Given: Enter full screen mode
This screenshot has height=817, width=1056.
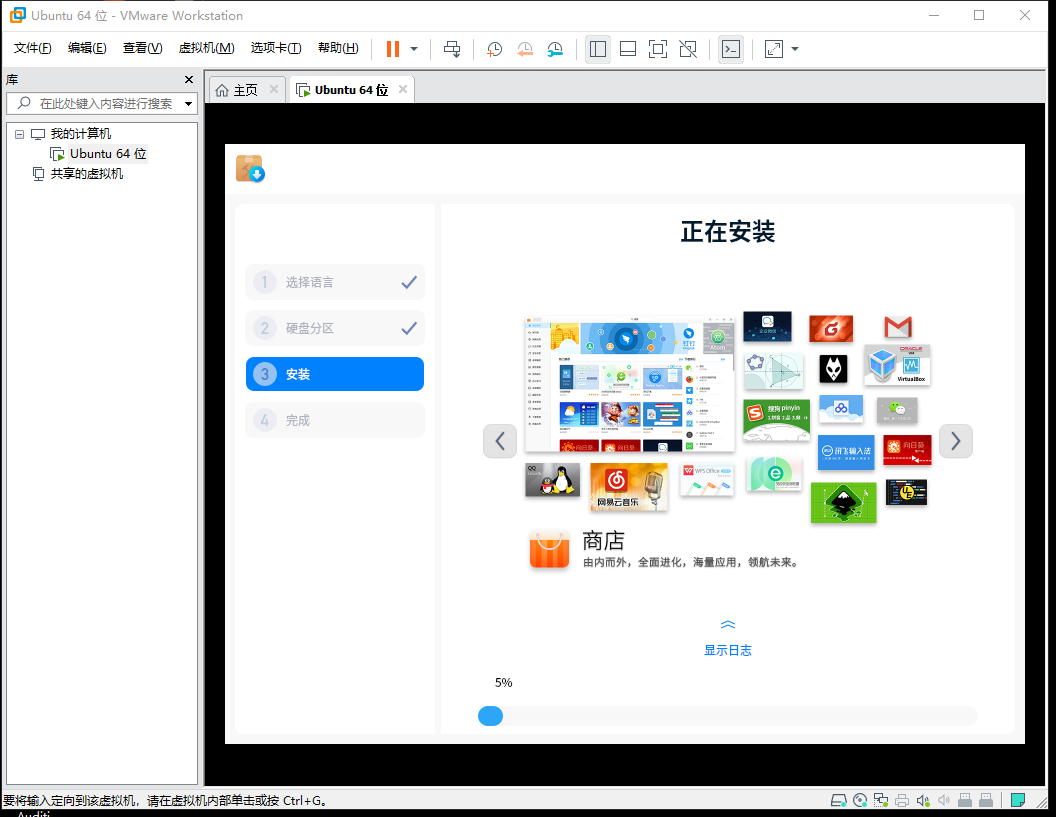Looking at the screenshot, I should click(x=657, y=48).
